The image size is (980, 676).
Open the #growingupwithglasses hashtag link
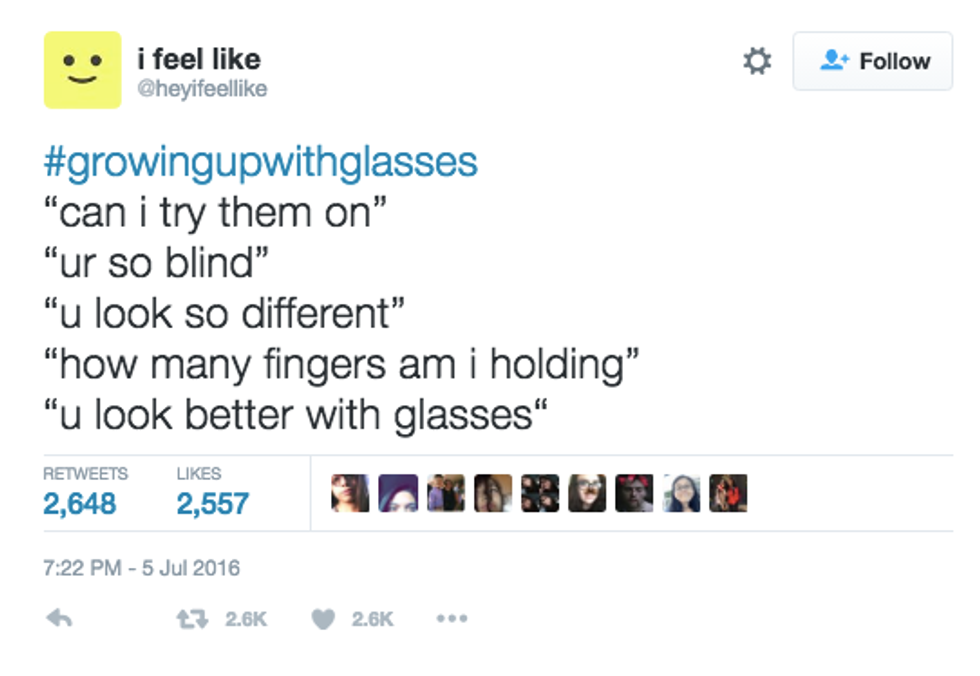(x=261, y=162)
